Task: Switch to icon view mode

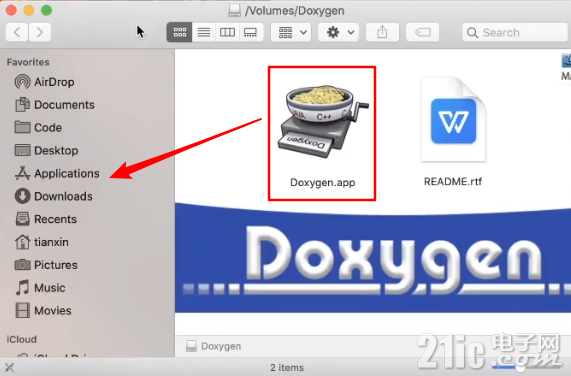Action: pyautogui.click(x=180, y=32)
